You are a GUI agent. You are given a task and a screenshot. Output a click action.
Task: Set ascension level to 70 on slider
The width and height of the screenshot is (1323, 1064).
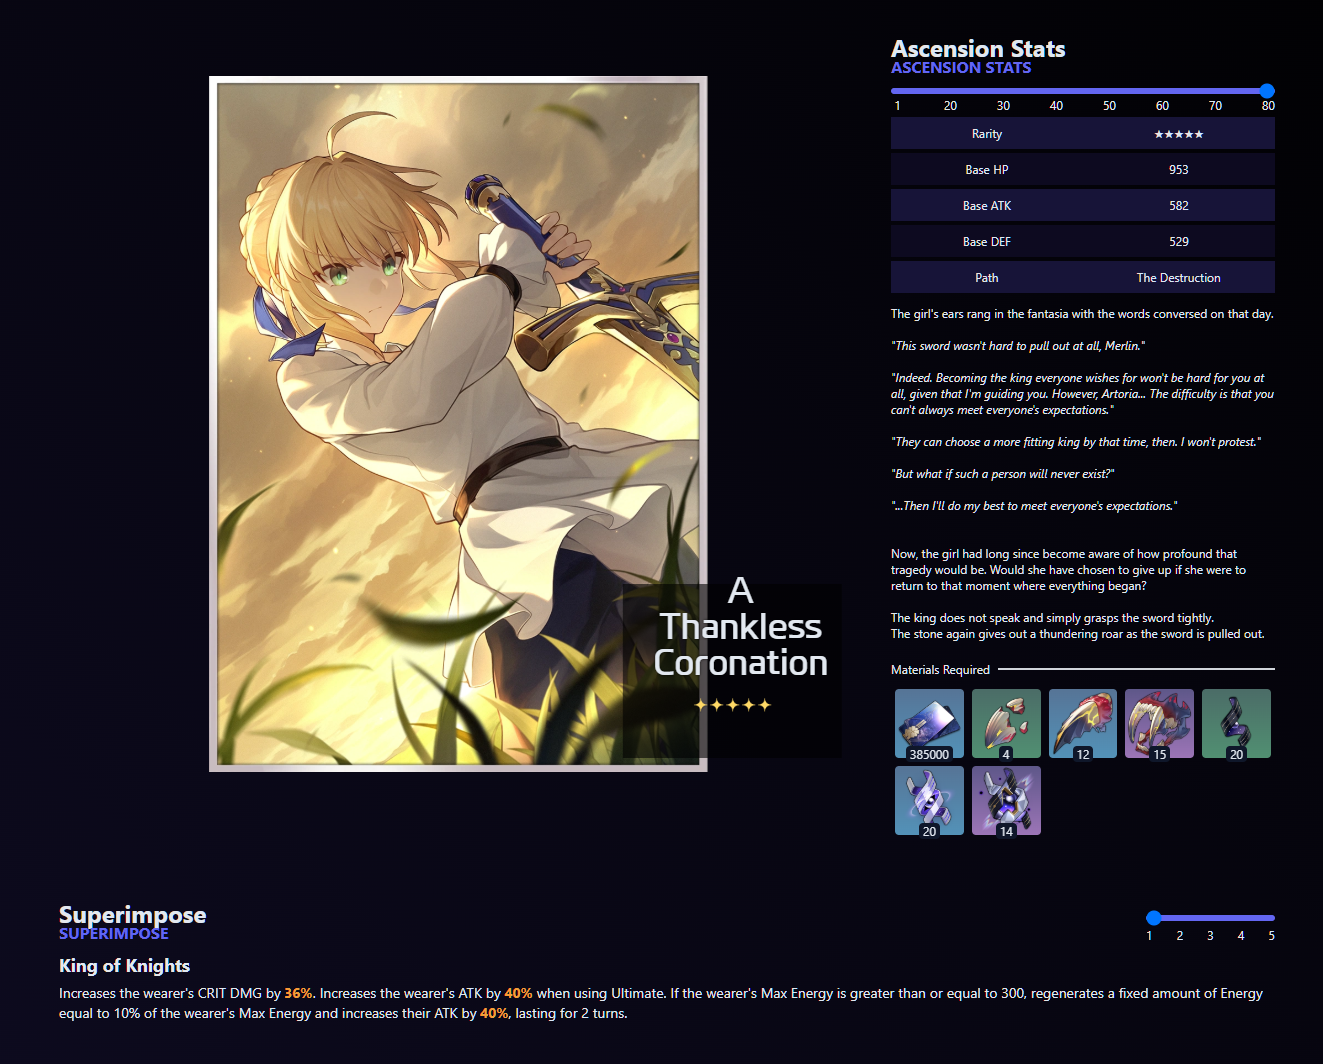point(1215,105)
